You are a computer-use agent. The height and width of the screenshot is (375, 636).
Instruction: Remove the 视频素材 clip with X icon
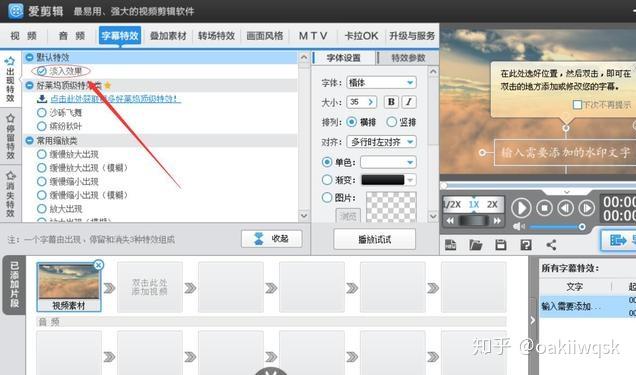click(98, 265)
